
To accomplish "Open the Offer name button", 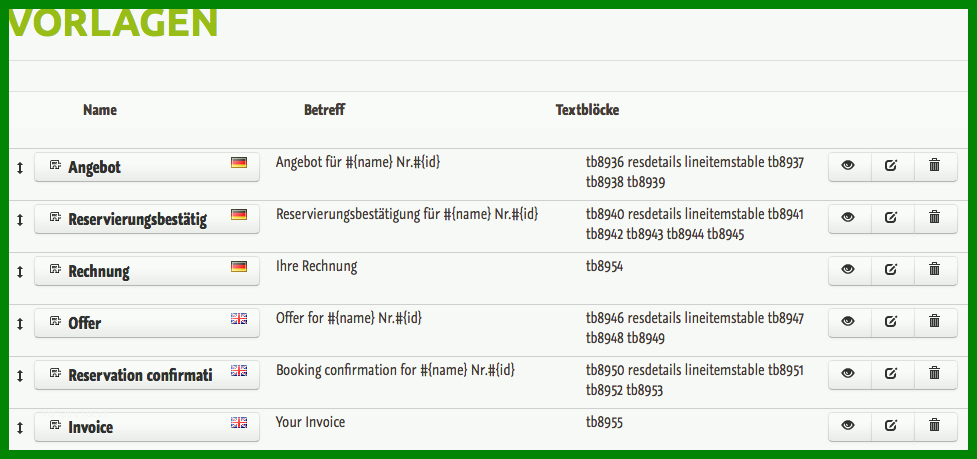I will pyautogui.click(x=147, y=322).
